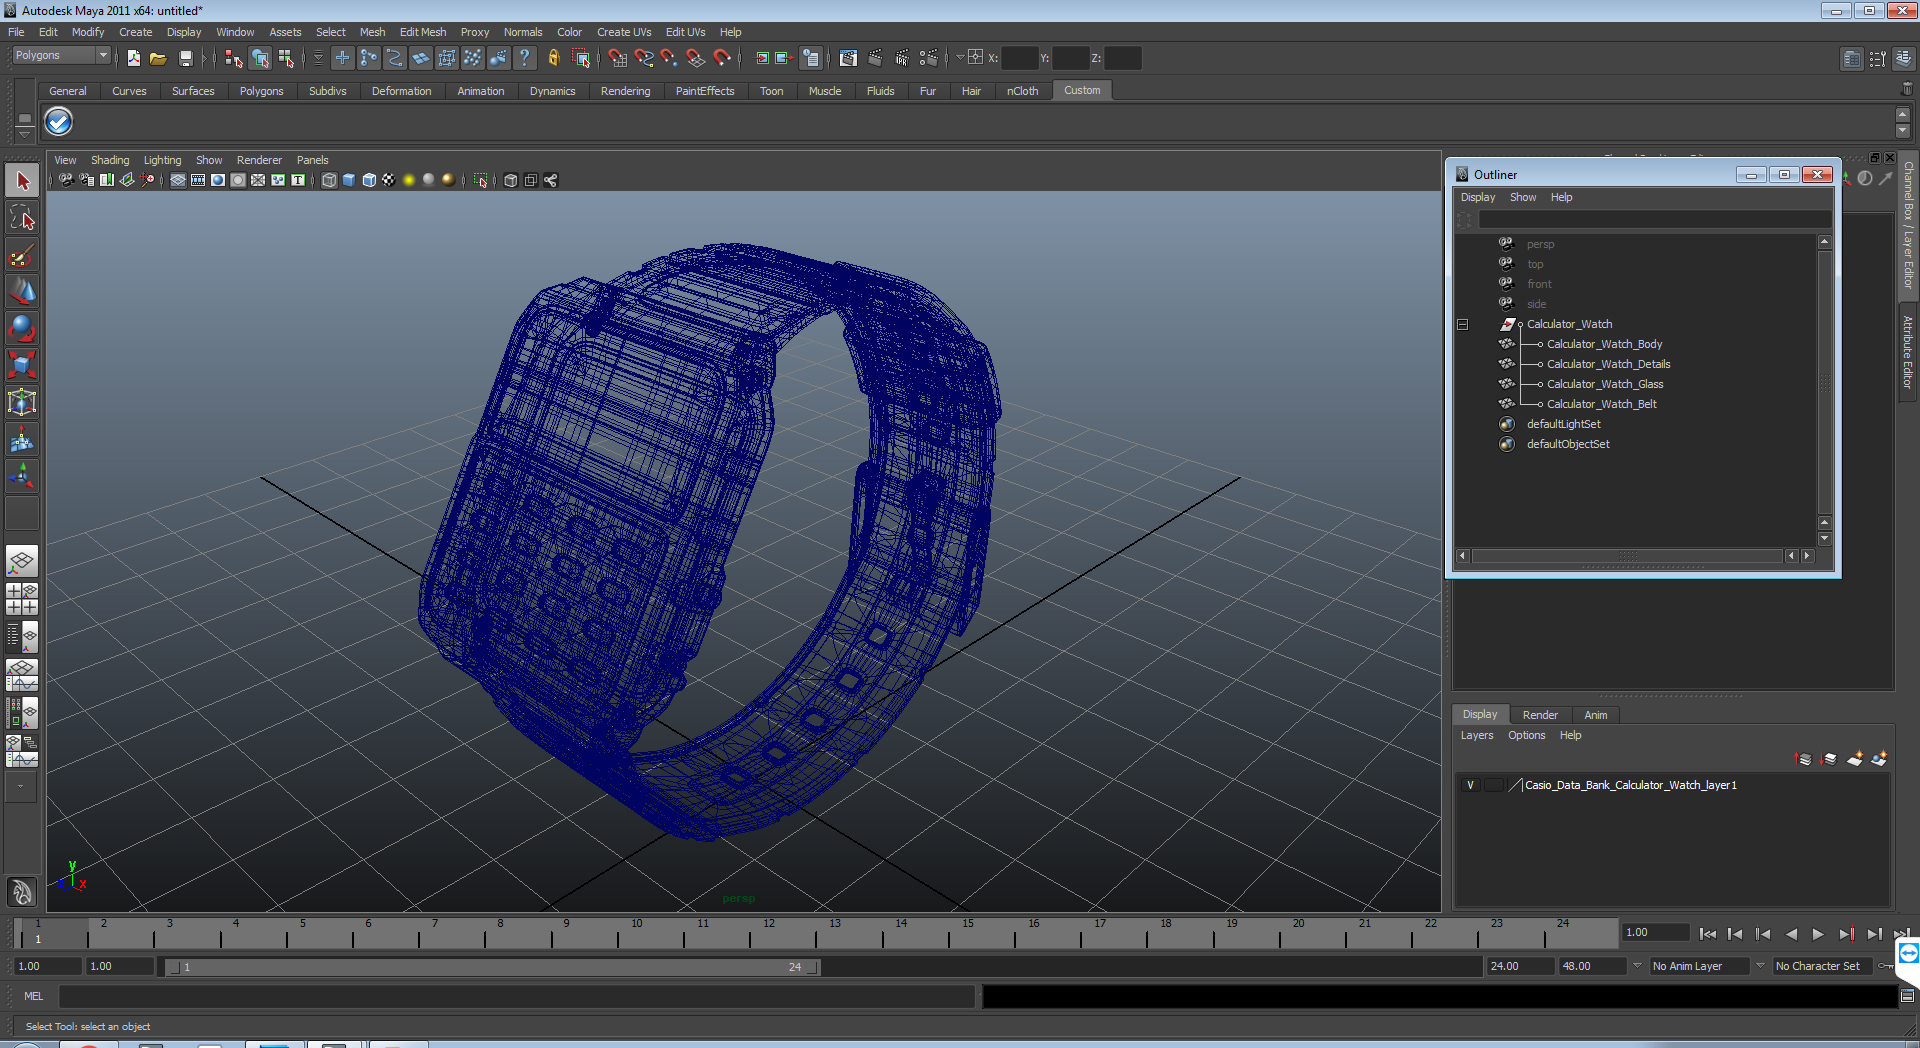The image size is (1920, 1048).
Task: Activate the Universal Manipulator tool
Action: [22, 402]
